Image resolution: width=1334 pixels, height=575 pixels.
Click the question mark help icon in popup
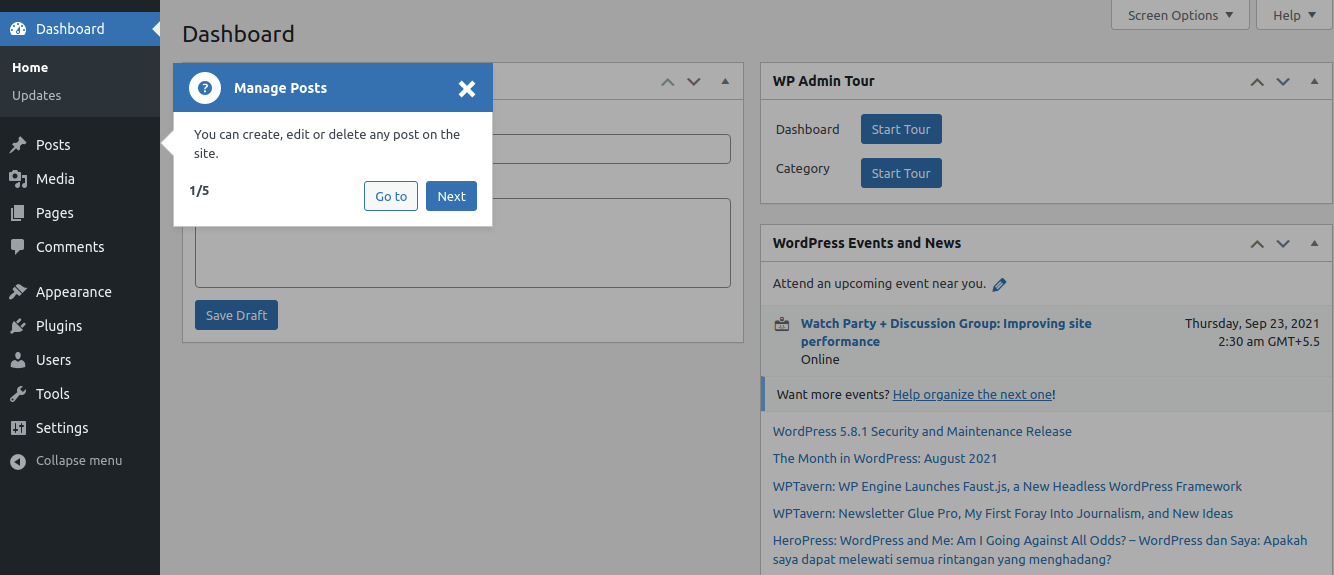coord(205,88)
